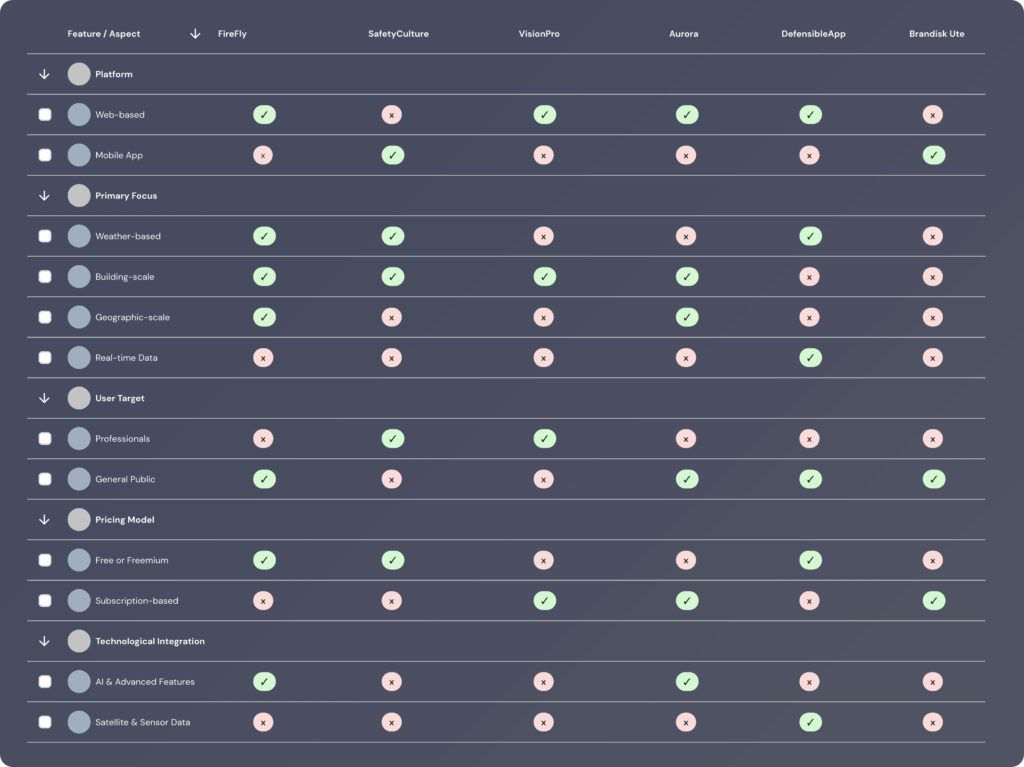Collapse the Technological Integration section arrow
Image resolution: width=1024 pixels, height=767 pixels.
pyautogui.click(x=44, y=642)
